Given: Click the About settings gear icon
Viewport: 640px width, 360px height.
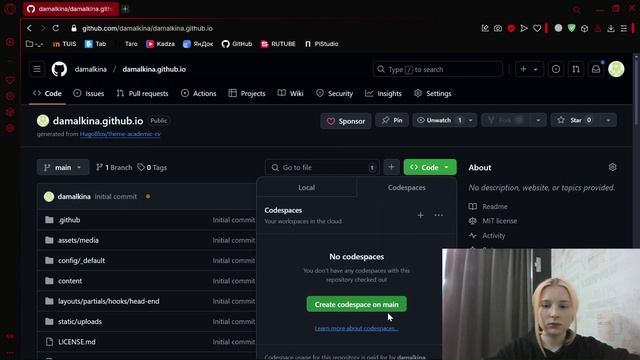Looking at the screenshot, I should coord(612,167).
